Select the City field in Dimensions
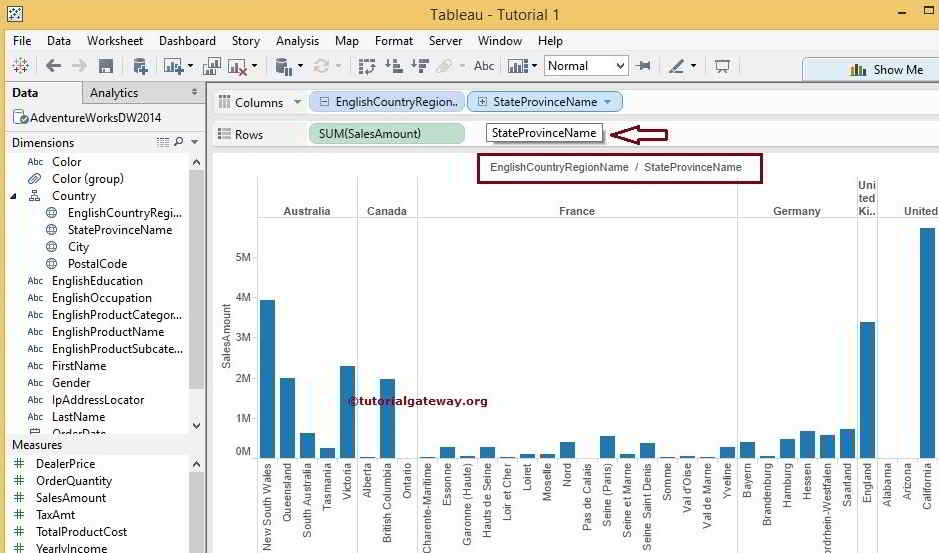 click(78, 247)
